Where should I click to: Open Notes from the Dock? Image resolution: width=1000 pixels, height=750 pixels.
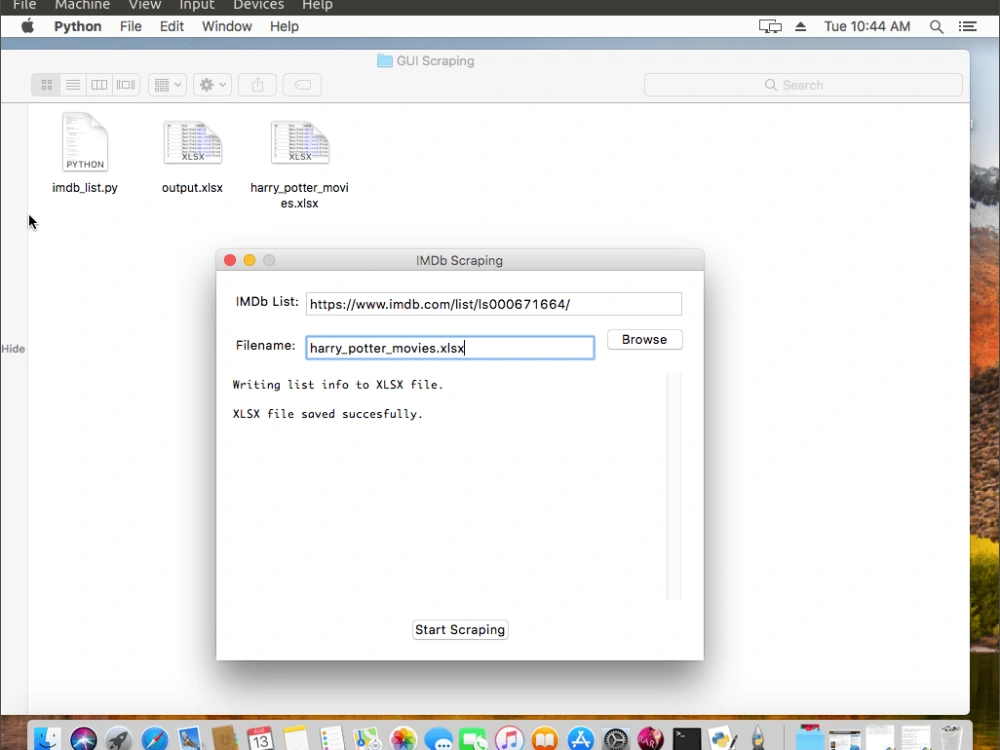point(296,739)
